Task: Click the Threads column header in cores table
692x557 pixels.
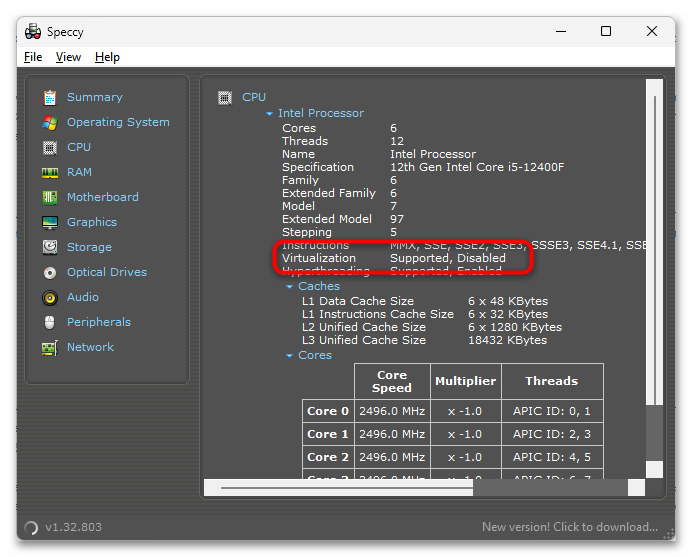Action: pyautogui.click(x=552, y=382)
